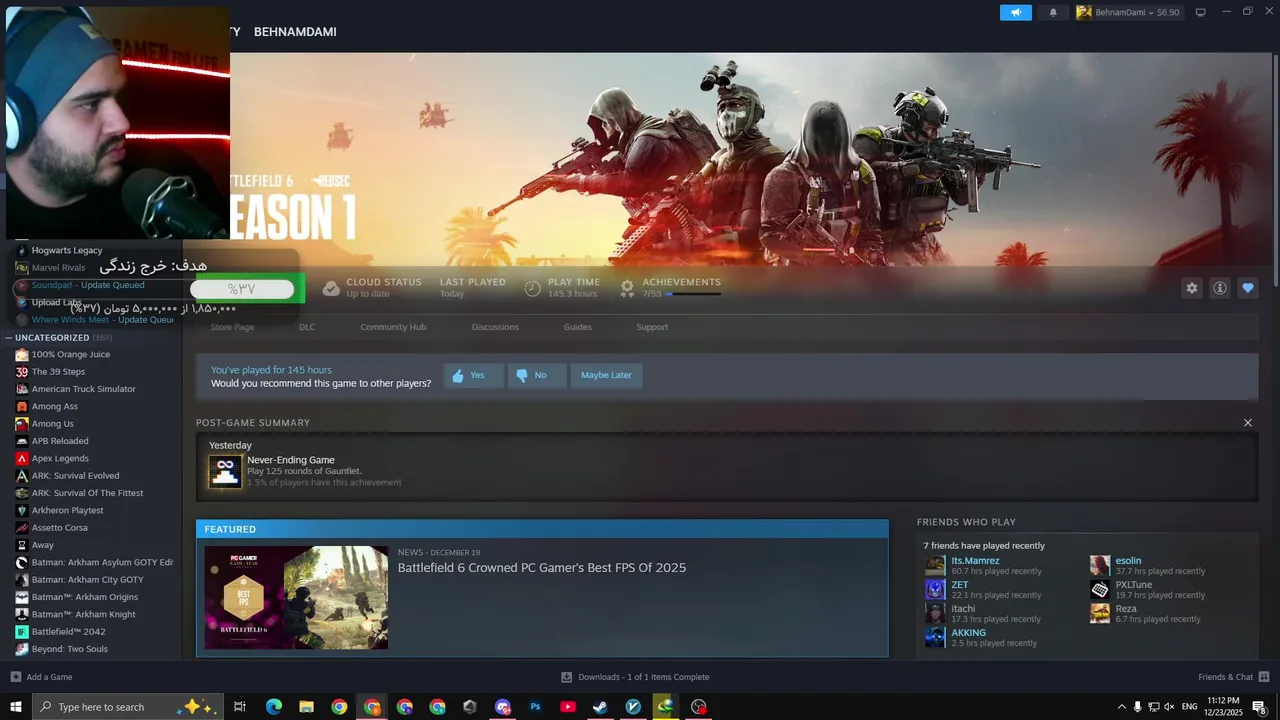Open File Explorer from the taskbar

click(x=306, y=707)
